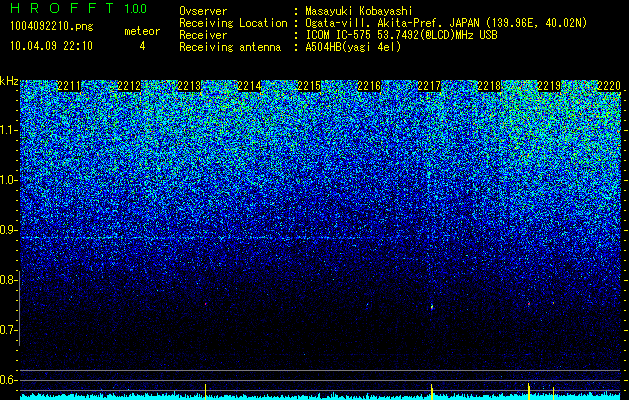Click the 1.1 kHz axis label
The width and height of the screenshot is (629, 400).
pyautogui.click(x=7, y=130)
